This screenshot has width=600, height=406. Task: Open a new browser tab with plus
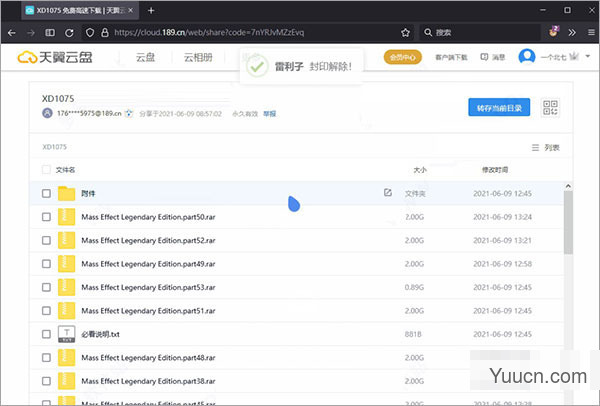[151, 11]
